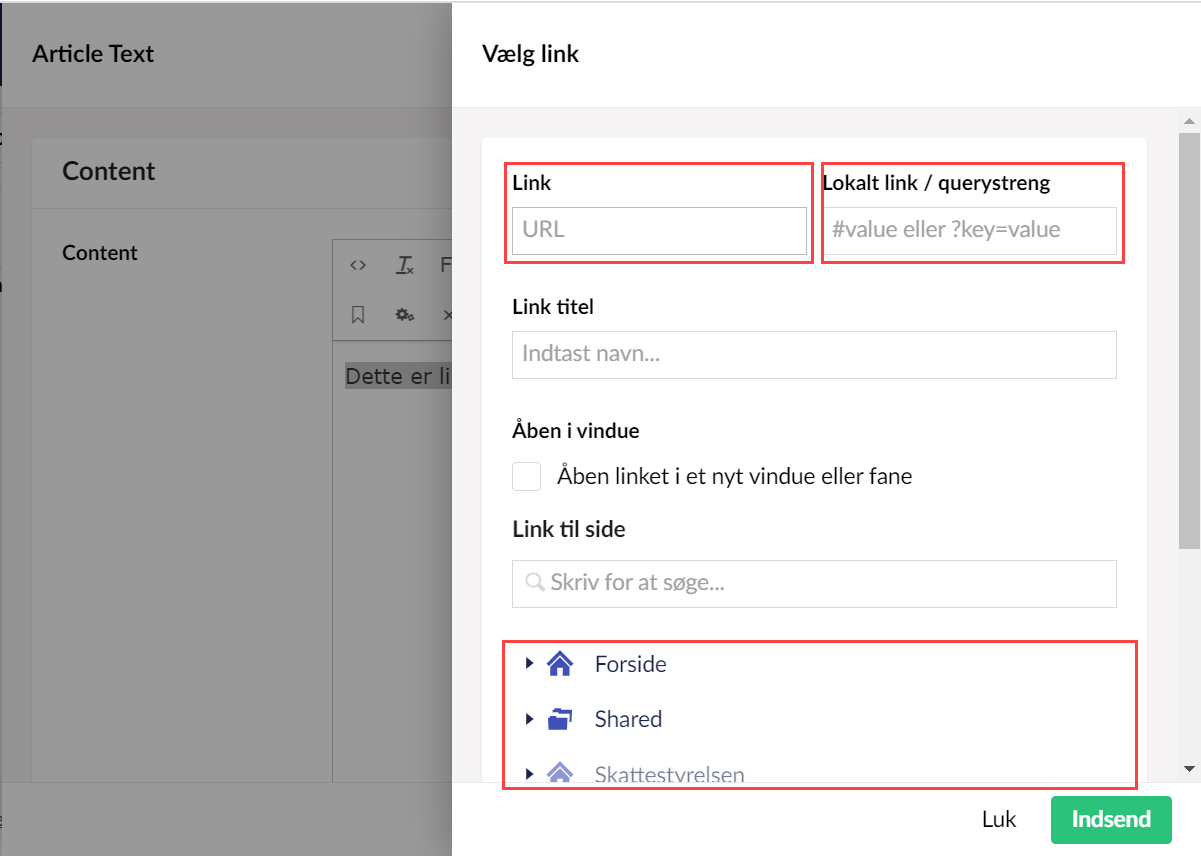This screenshot has width=1201, height=856.
Task: Click the source code view icon
Action: [358, 265]
